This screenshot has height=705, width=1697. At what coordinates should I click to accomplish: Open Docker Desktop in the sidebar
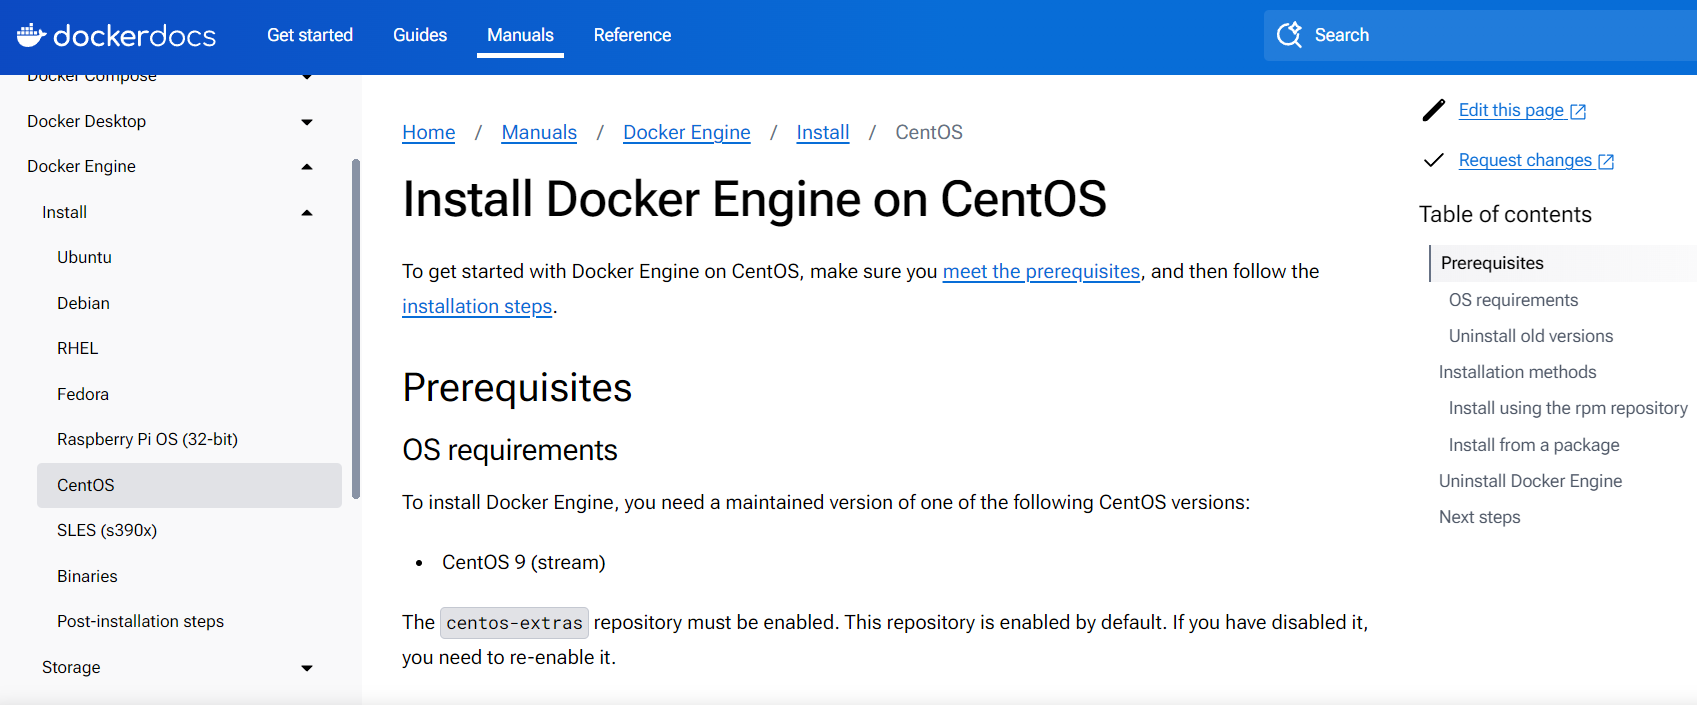87,121
